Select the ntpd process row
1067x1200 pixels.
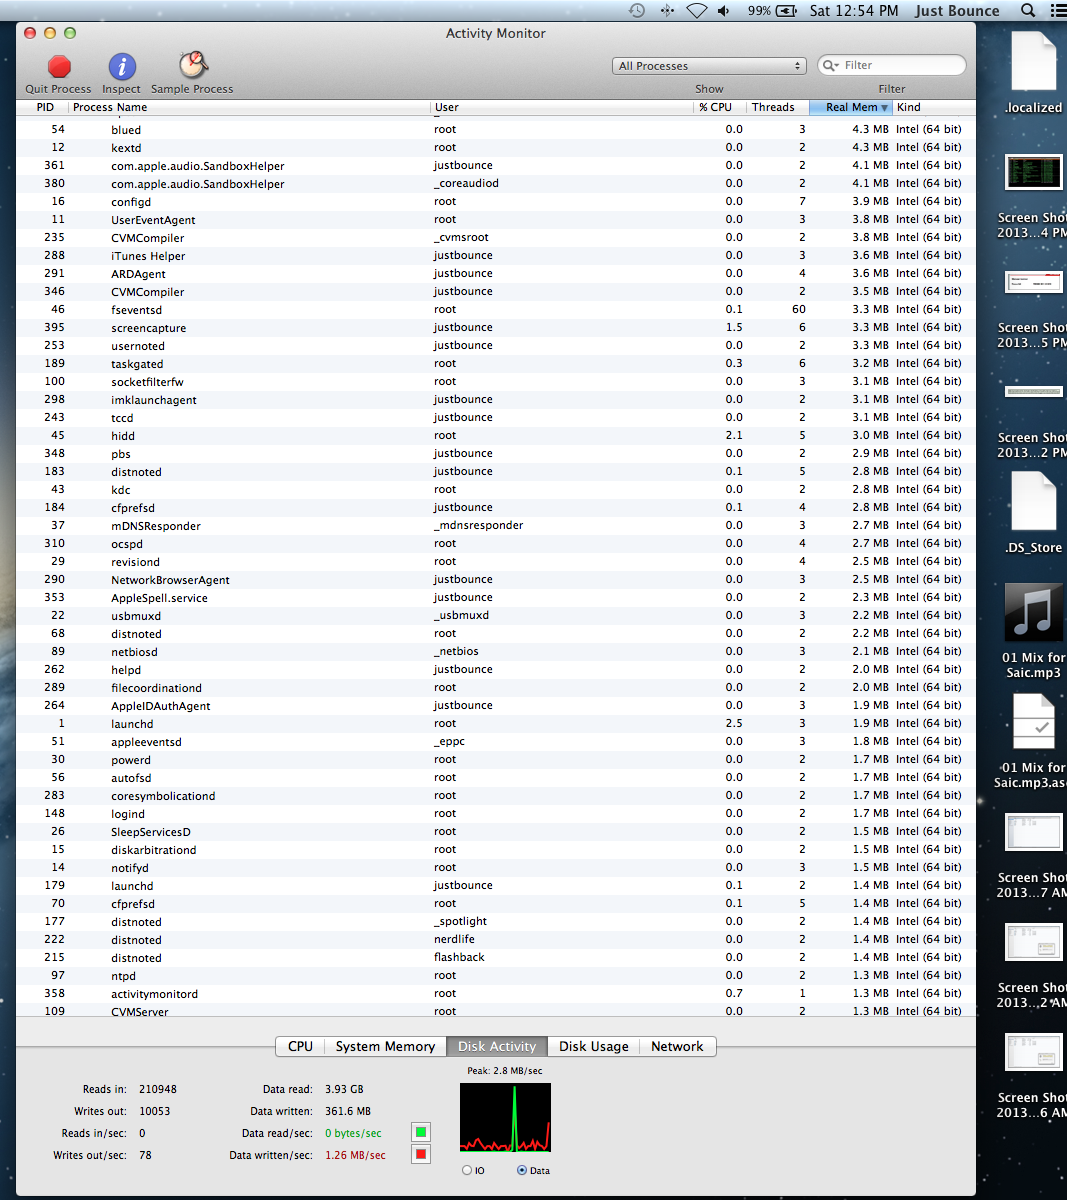pyautogui.click(x=495, y=975)
